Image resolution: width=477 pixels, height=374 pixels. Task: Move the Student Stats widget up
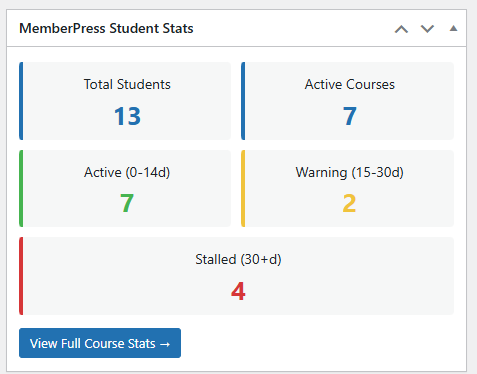(401, 29)
